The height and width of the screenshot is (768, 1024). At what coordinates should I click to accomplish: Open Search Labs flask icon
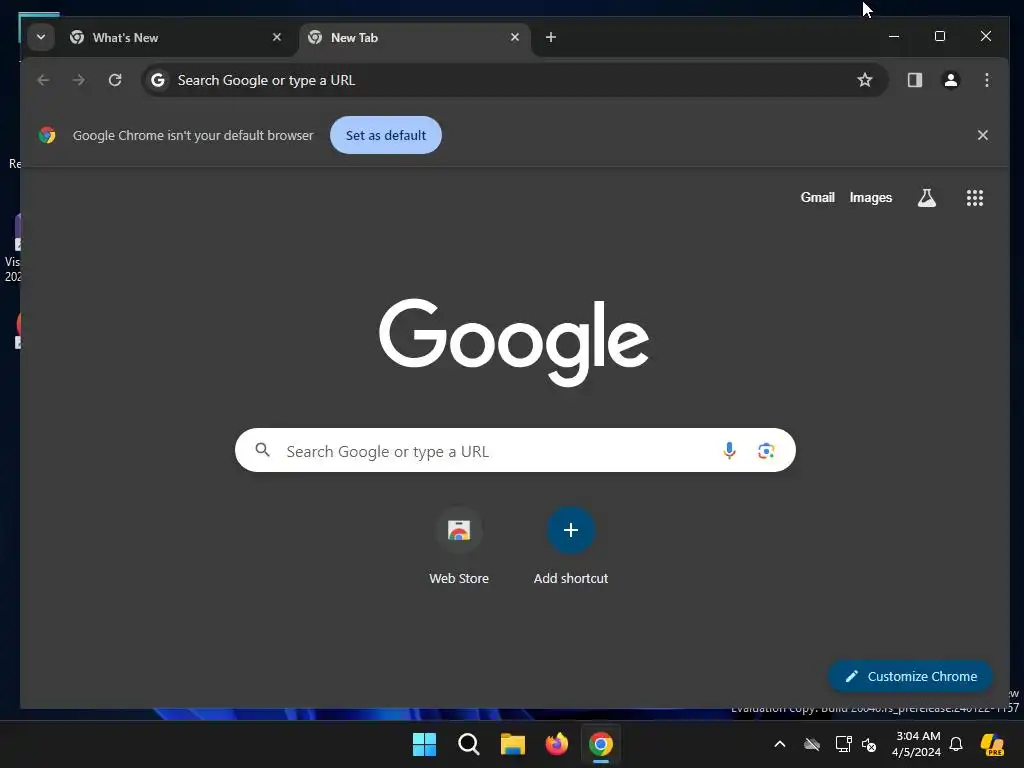point(927,198)
